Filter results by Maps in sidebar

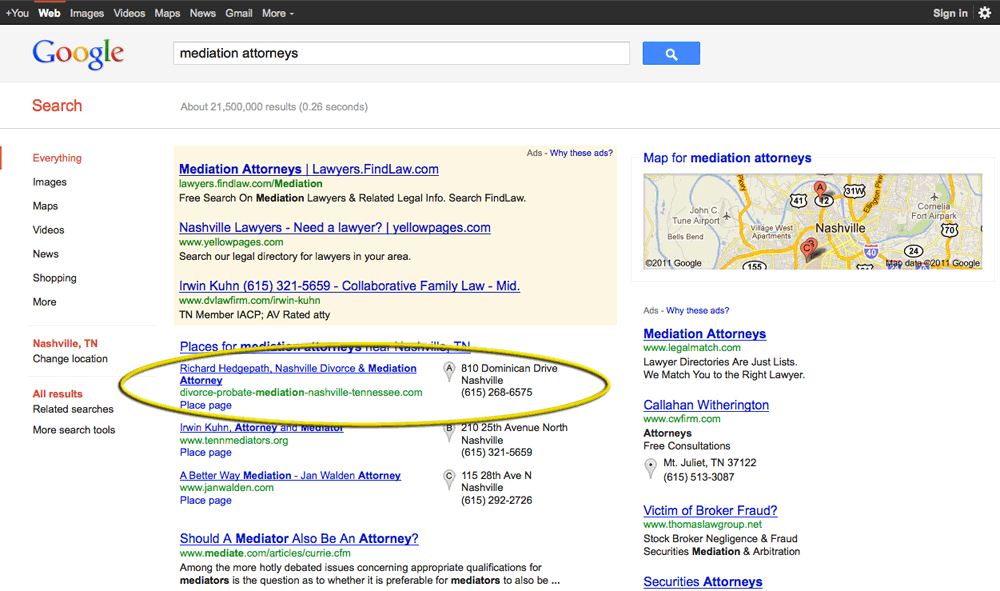click(45, 206)
